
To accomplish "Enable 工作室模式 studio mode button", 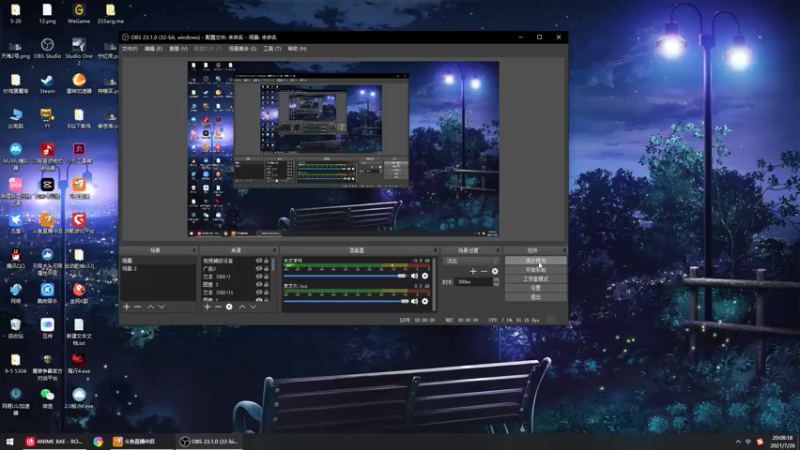I will 535,279.
